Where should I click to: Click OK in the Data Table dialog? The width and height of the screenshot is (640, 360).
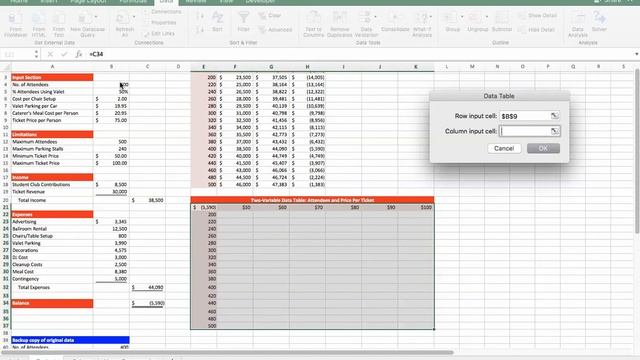click(x=543, y=148)
